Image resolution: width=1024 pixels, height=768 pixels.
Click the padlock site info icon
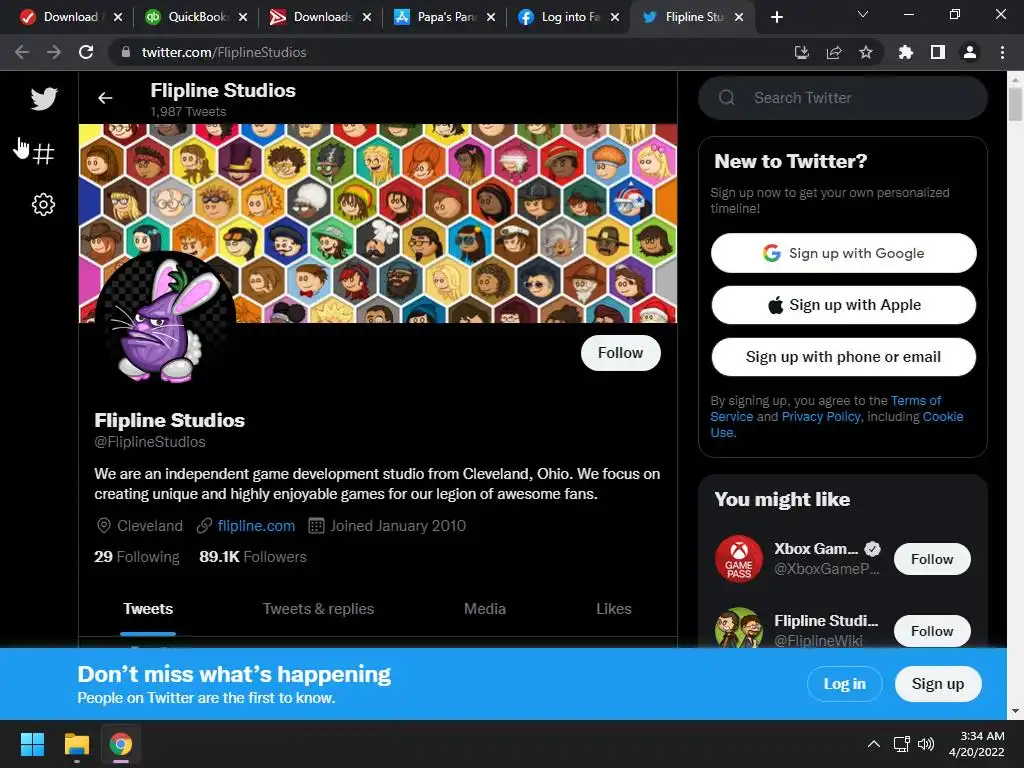pos(126,52)
